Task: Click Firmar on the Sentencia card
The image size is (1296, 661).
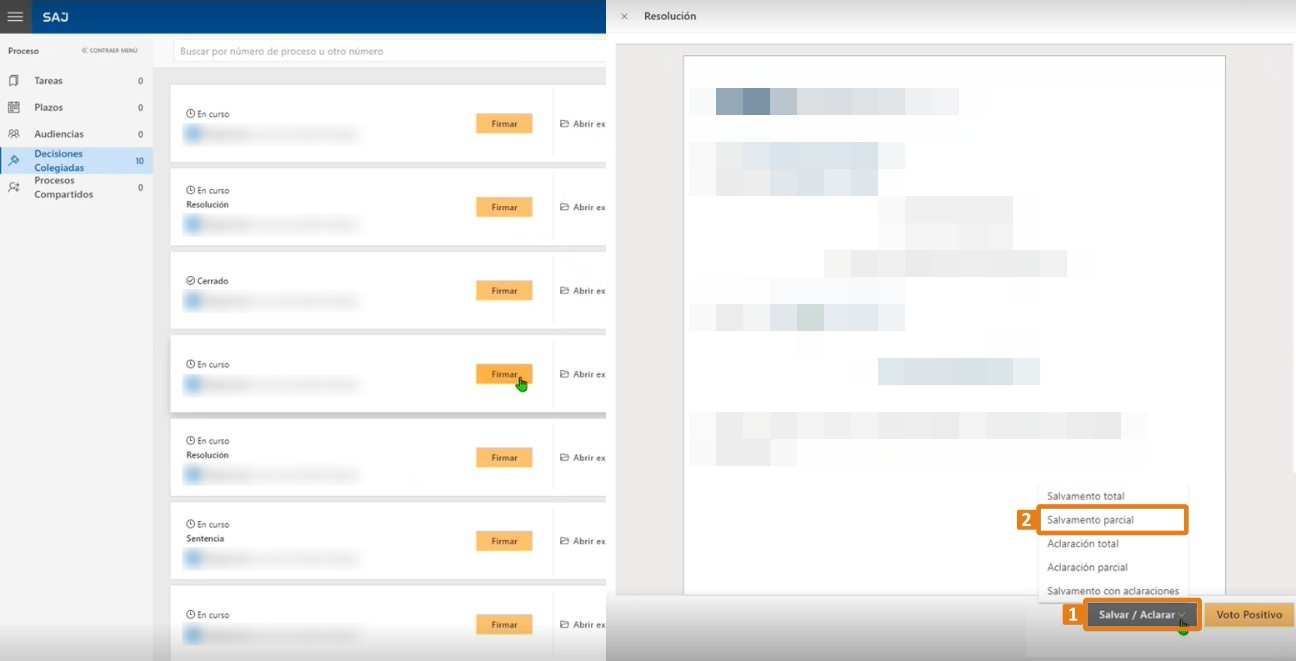Action: (504, 541)
